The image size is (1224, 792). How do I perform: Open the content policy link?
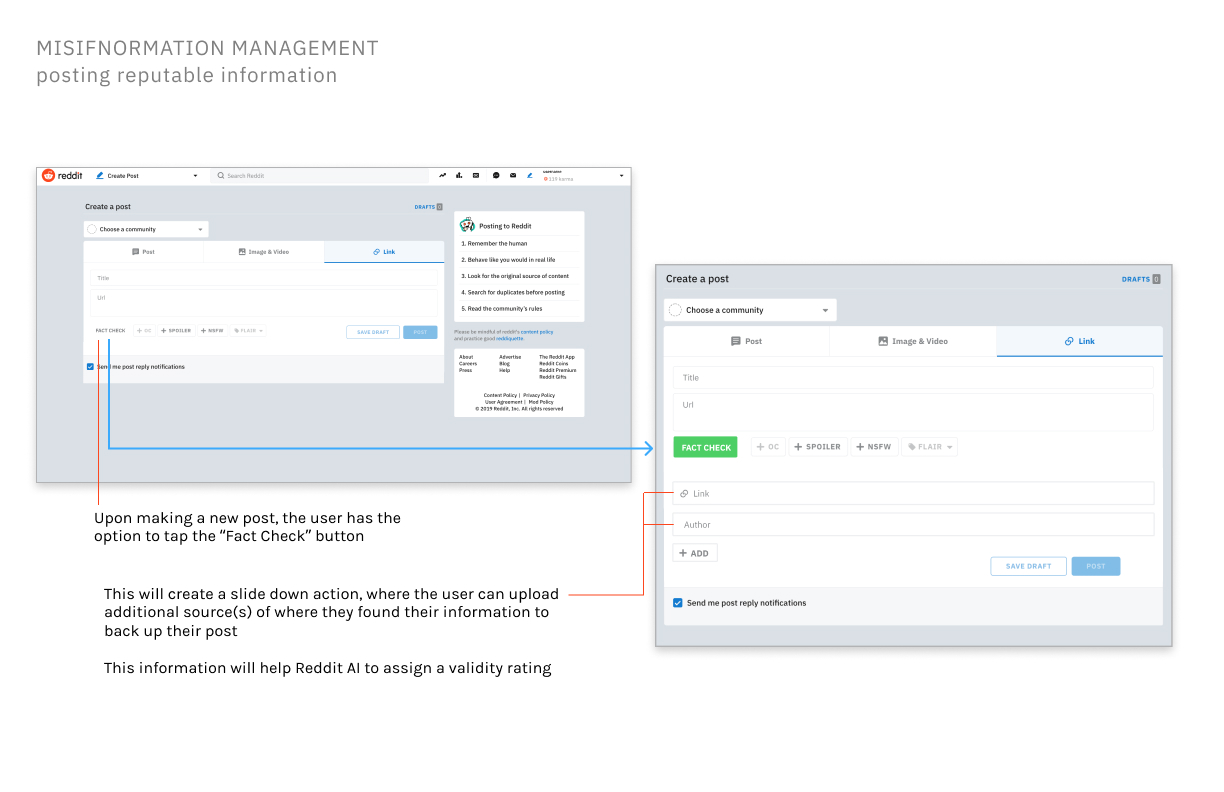pos(537,331)
